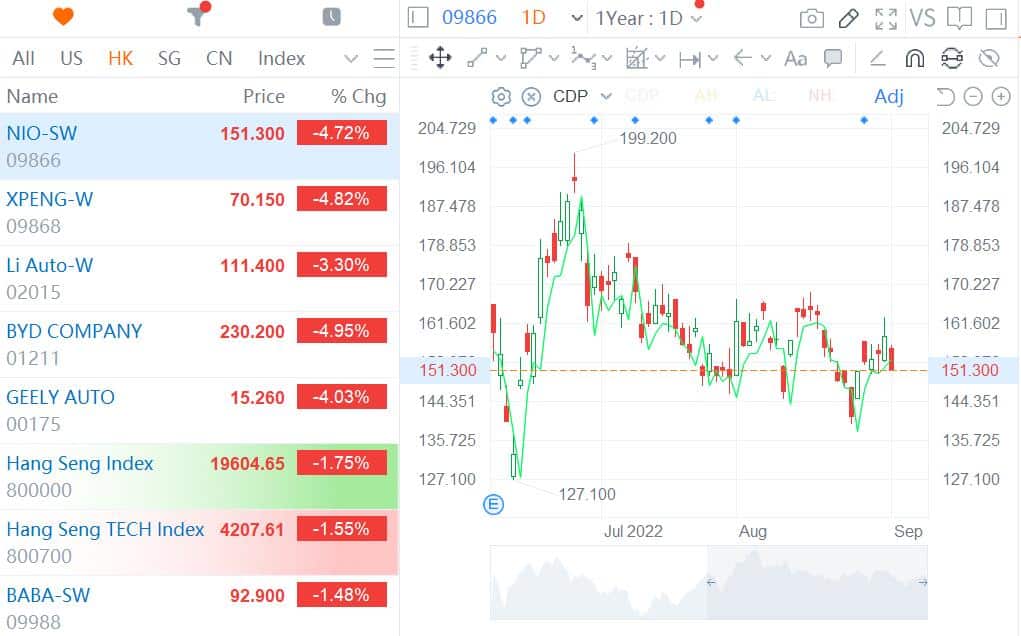The image size is (1021, 636).
Task: Expand the 1D interval dropdown
Action: tap(576, 18)
